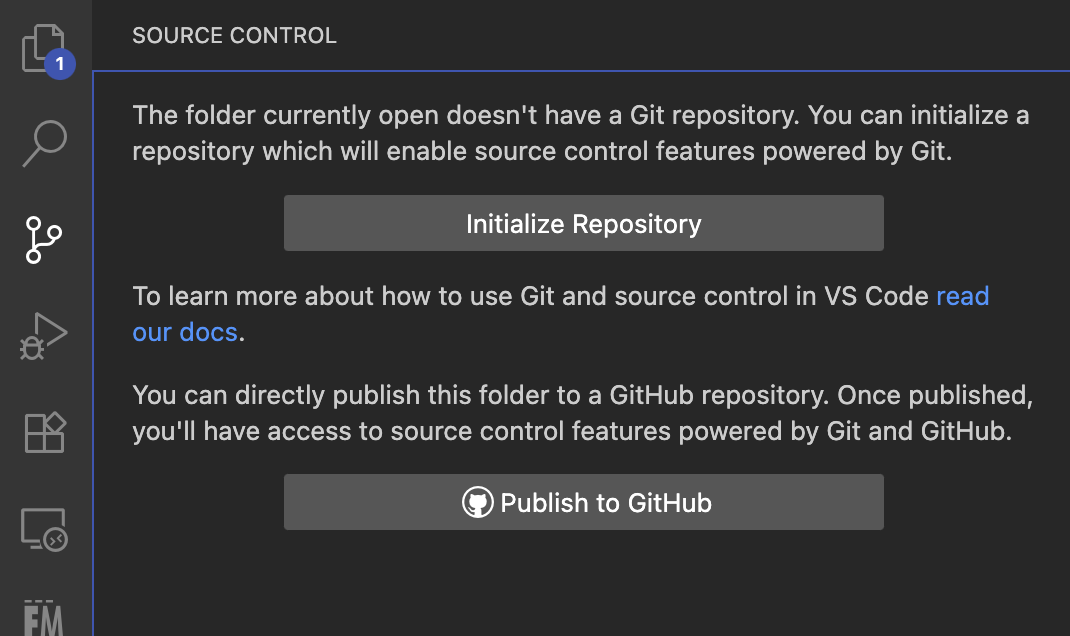The width and height of the screenshot is (1070, 636).
Task: Open the Explorer view in activity bar
Action: (x=44, y=48)
